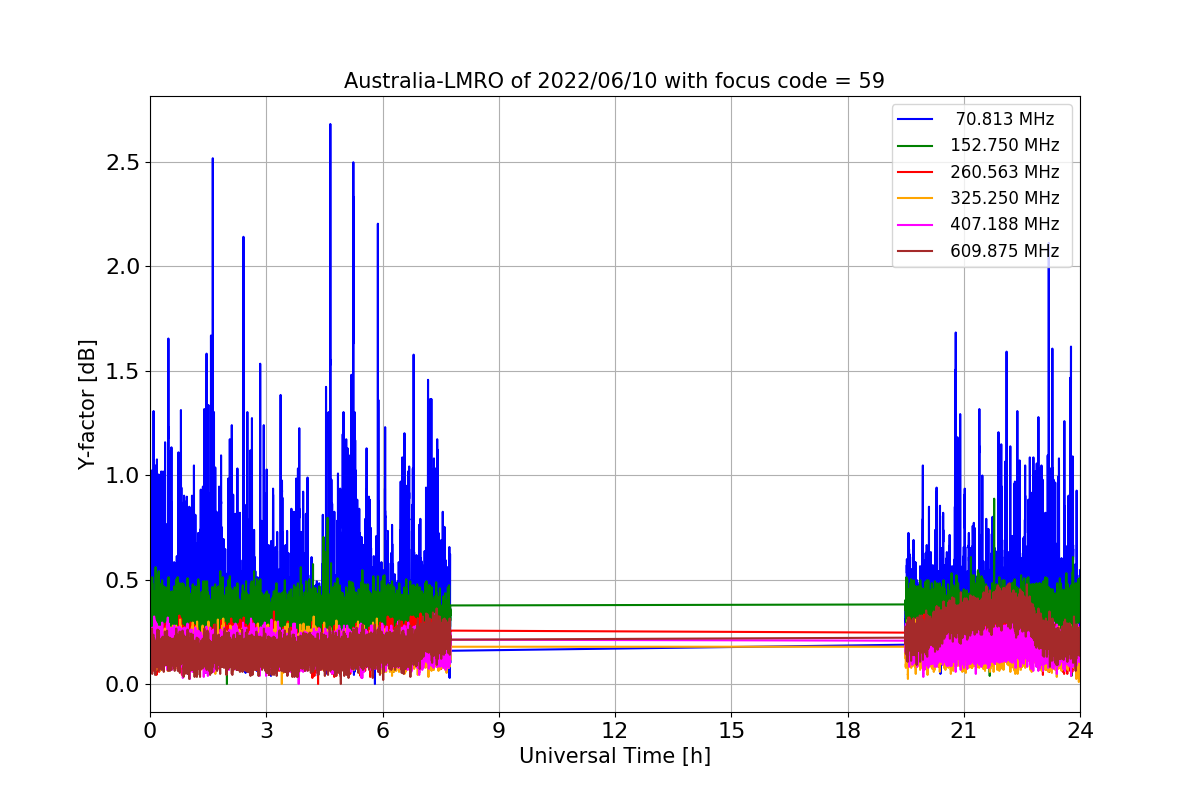Select the 609.875 MHz legend label

pos(1005,251)
